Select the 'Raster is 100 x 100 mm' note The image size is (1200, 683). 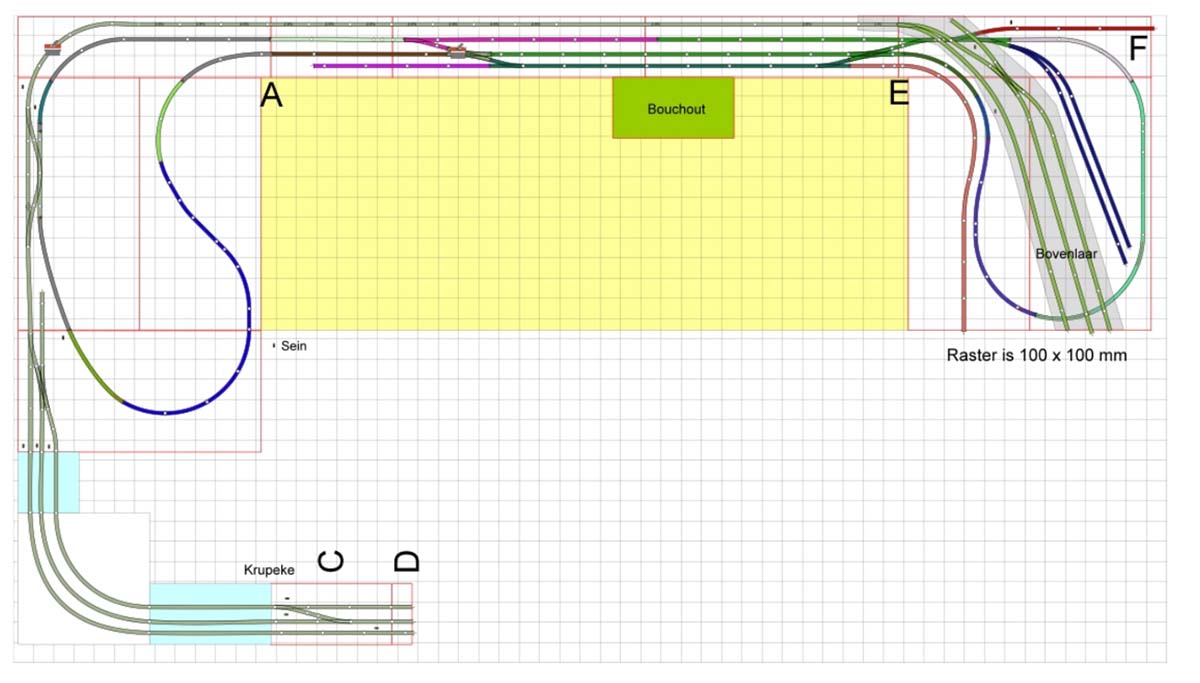(1036, 355)
